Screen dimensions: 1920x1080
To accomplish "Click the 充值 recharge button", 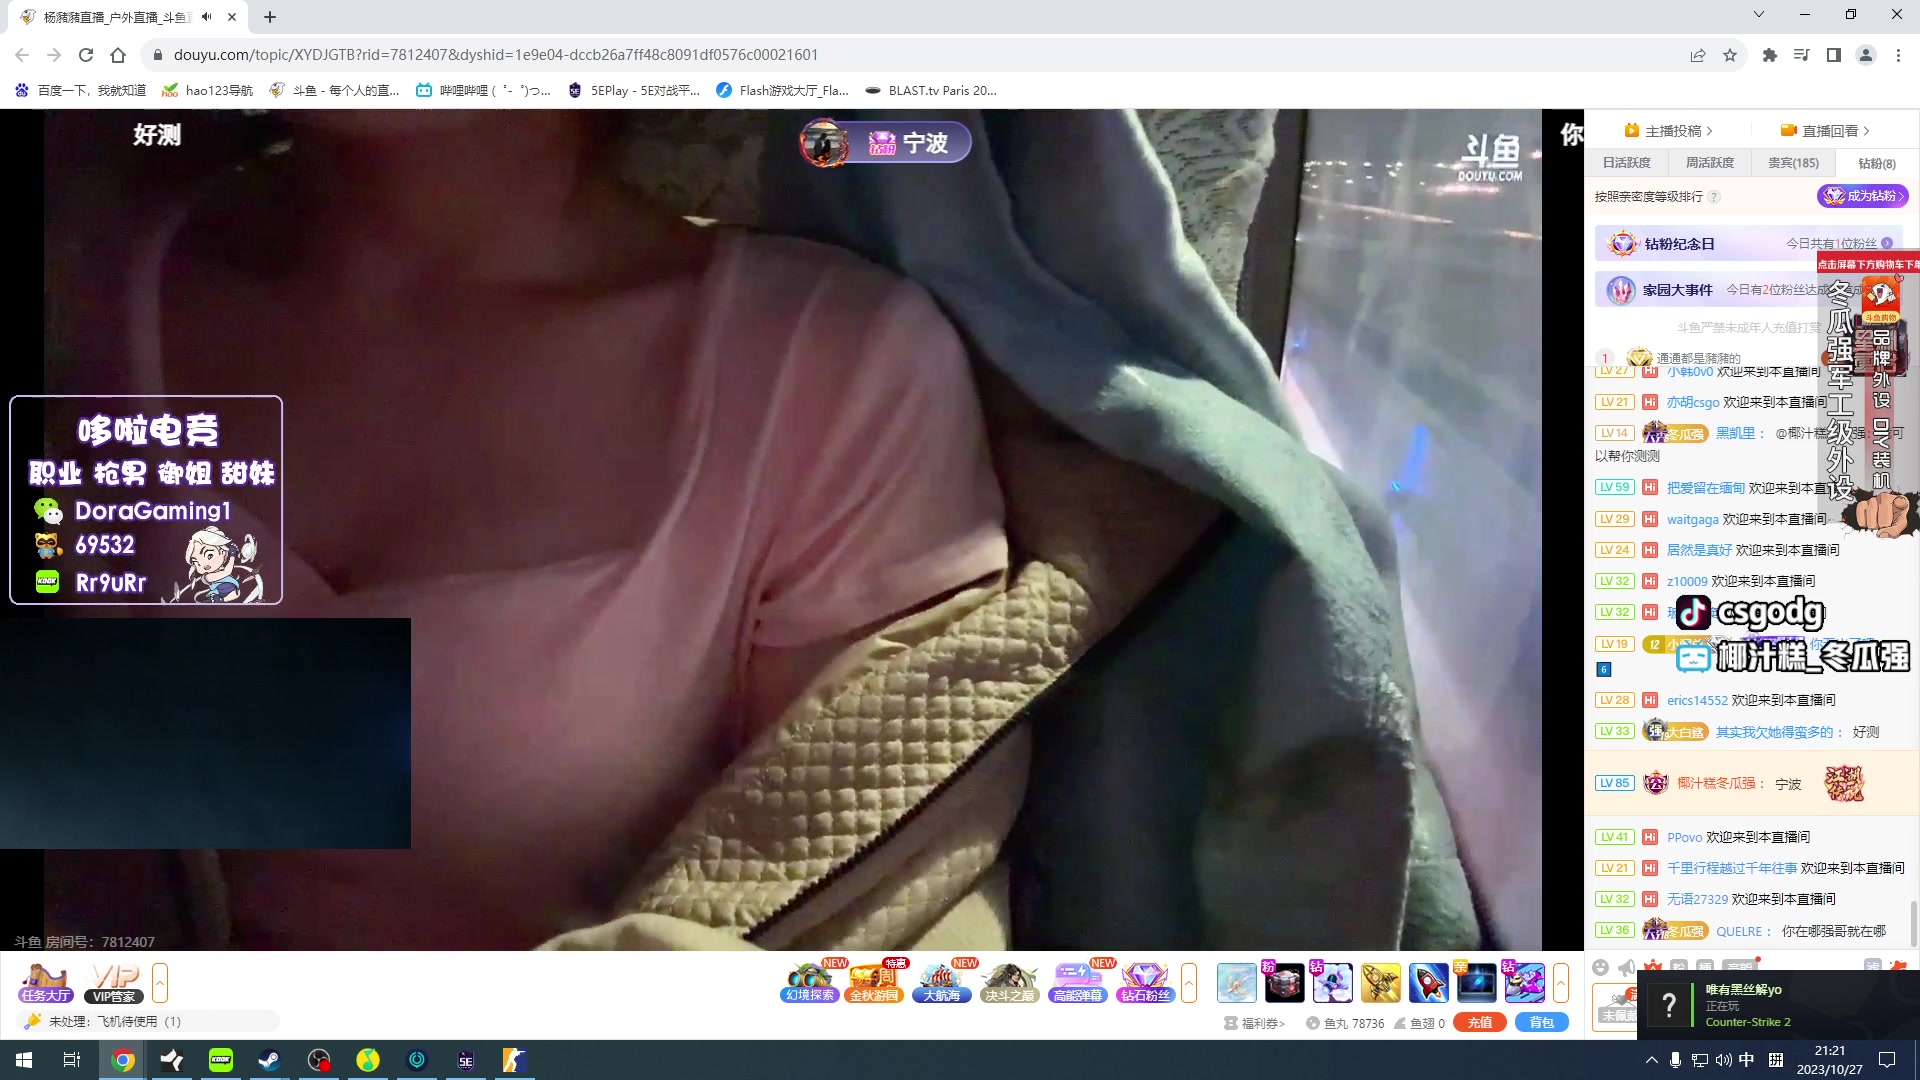I will [1480, 1022].
